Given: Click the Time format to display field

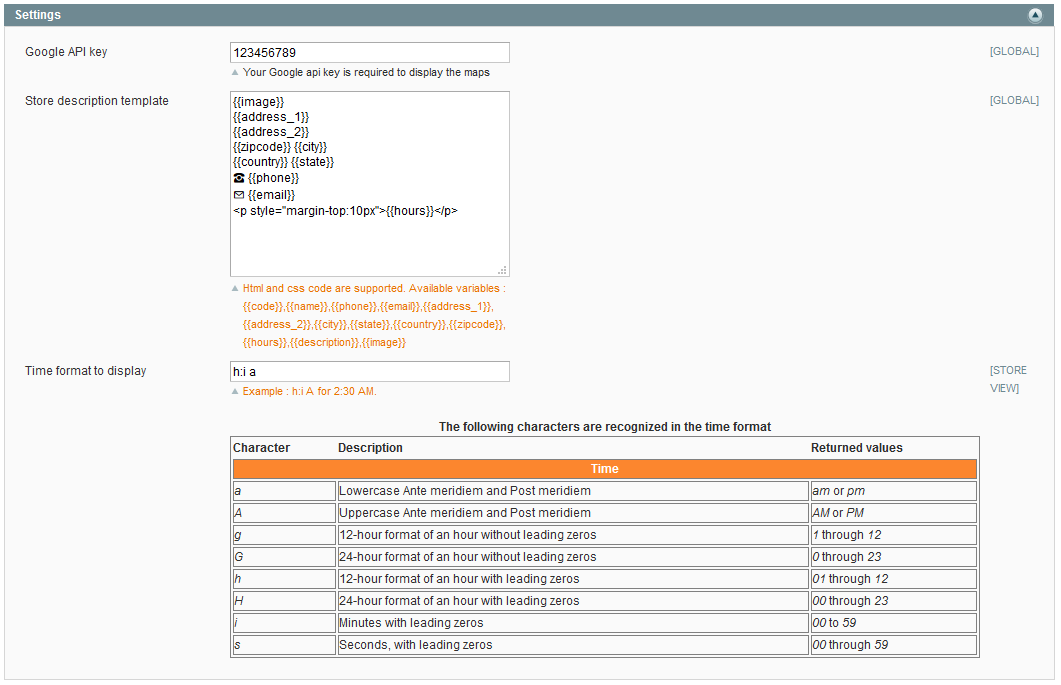Looking at the screenshot, I should tap(369, 372).
